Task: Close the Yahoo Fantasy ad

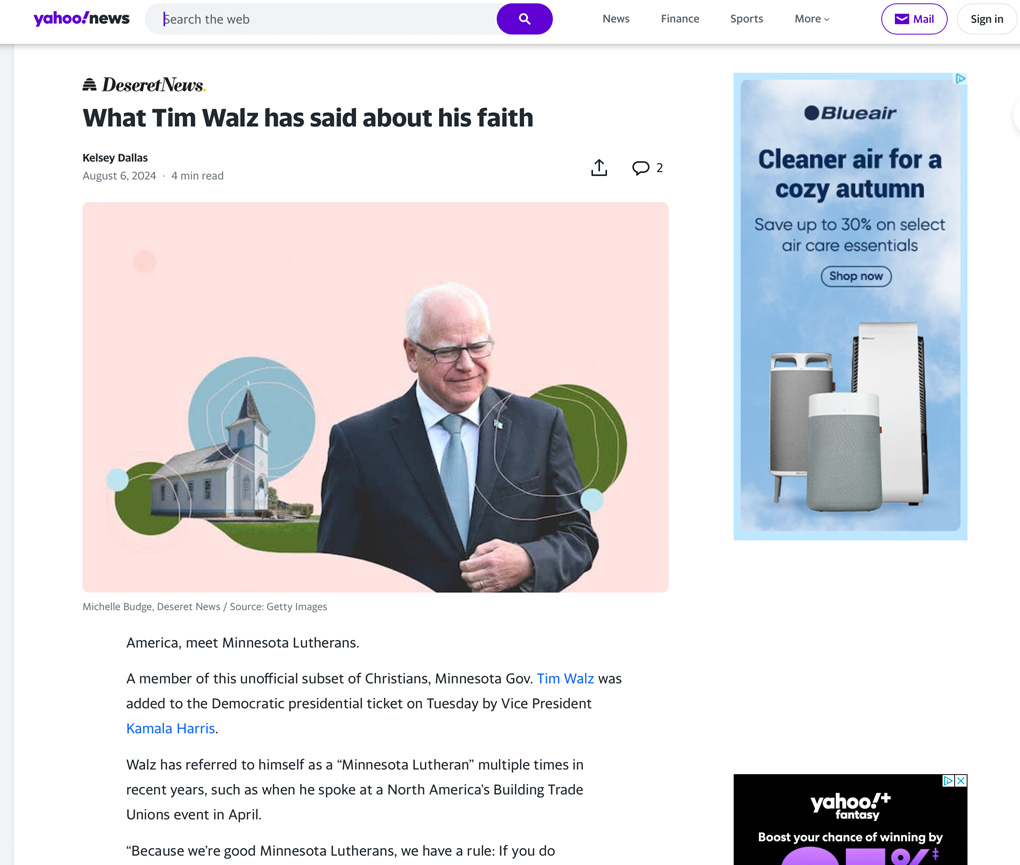Action: click(x=961, y=780)
